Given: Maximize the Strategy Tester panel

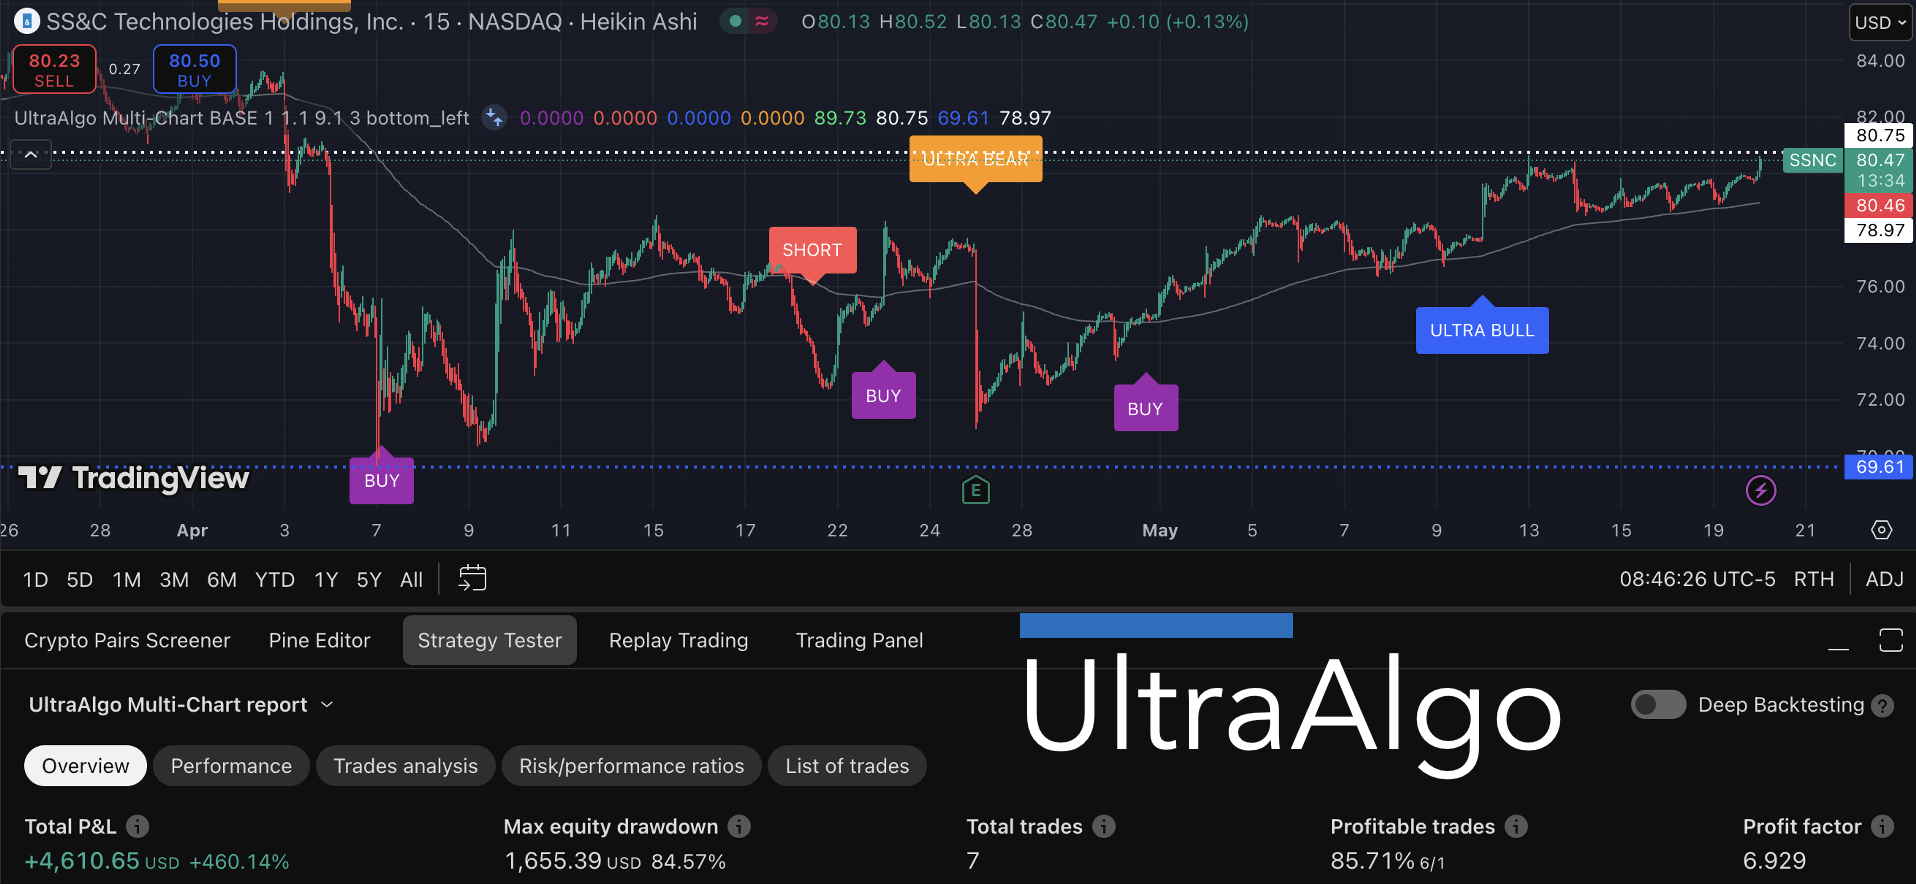Looking at the screenshot, I should [x=1890, y=641].
